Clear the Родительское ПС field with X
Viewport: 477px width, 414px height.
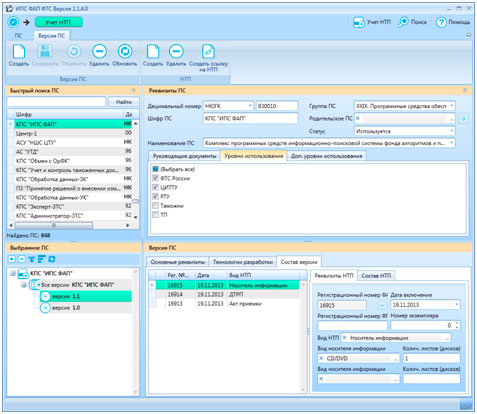[358, 118]
